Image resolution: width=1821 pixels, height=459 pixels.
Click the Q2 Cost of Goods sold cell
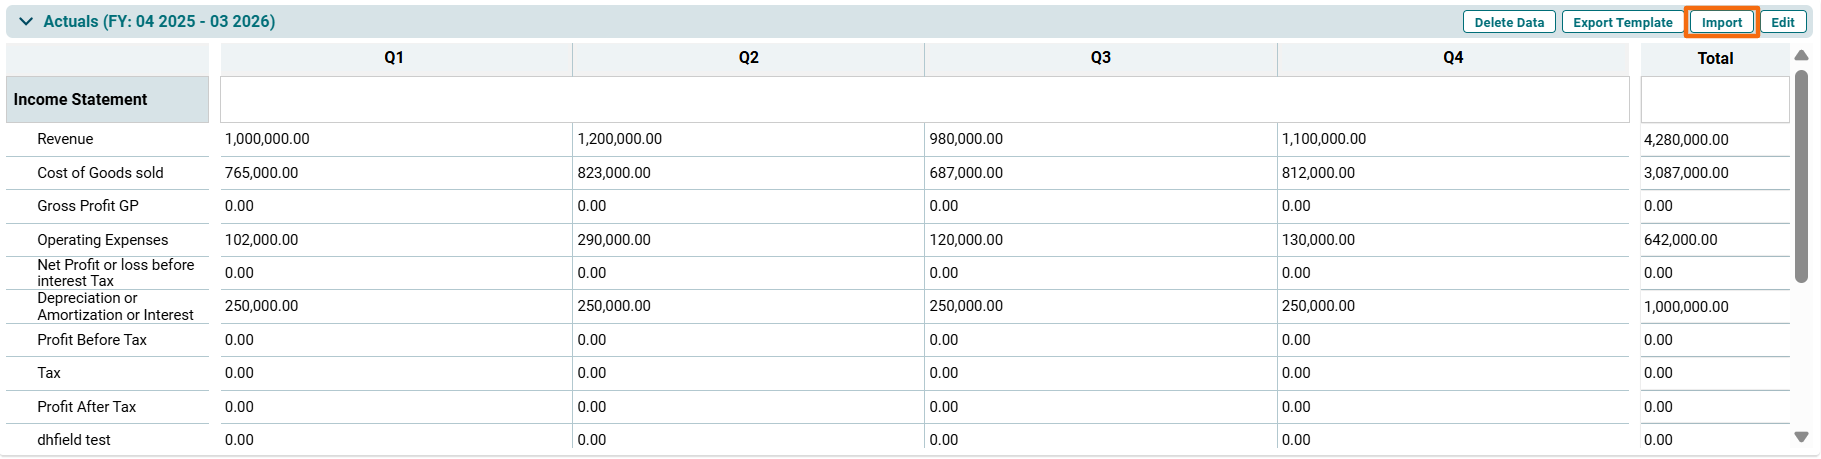click(x=614, y=173)
